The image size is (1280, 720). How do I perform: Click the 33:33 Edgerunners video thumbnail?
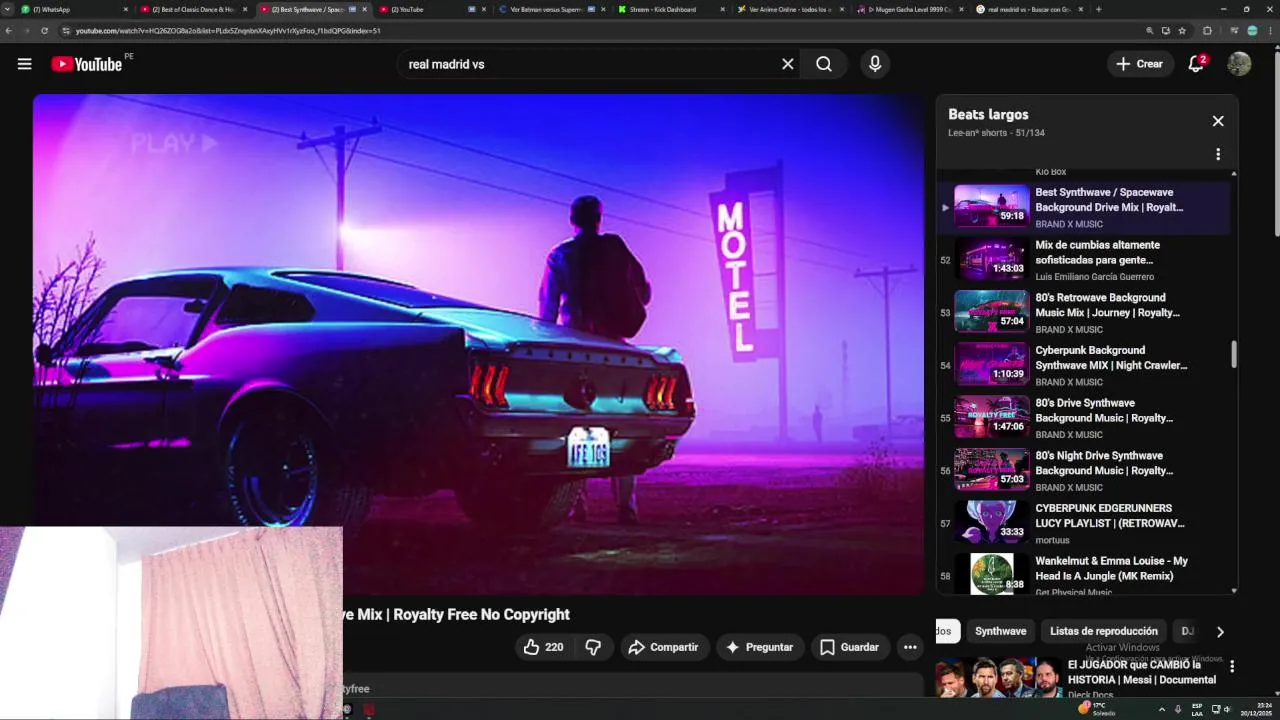(x=991, y=522)
